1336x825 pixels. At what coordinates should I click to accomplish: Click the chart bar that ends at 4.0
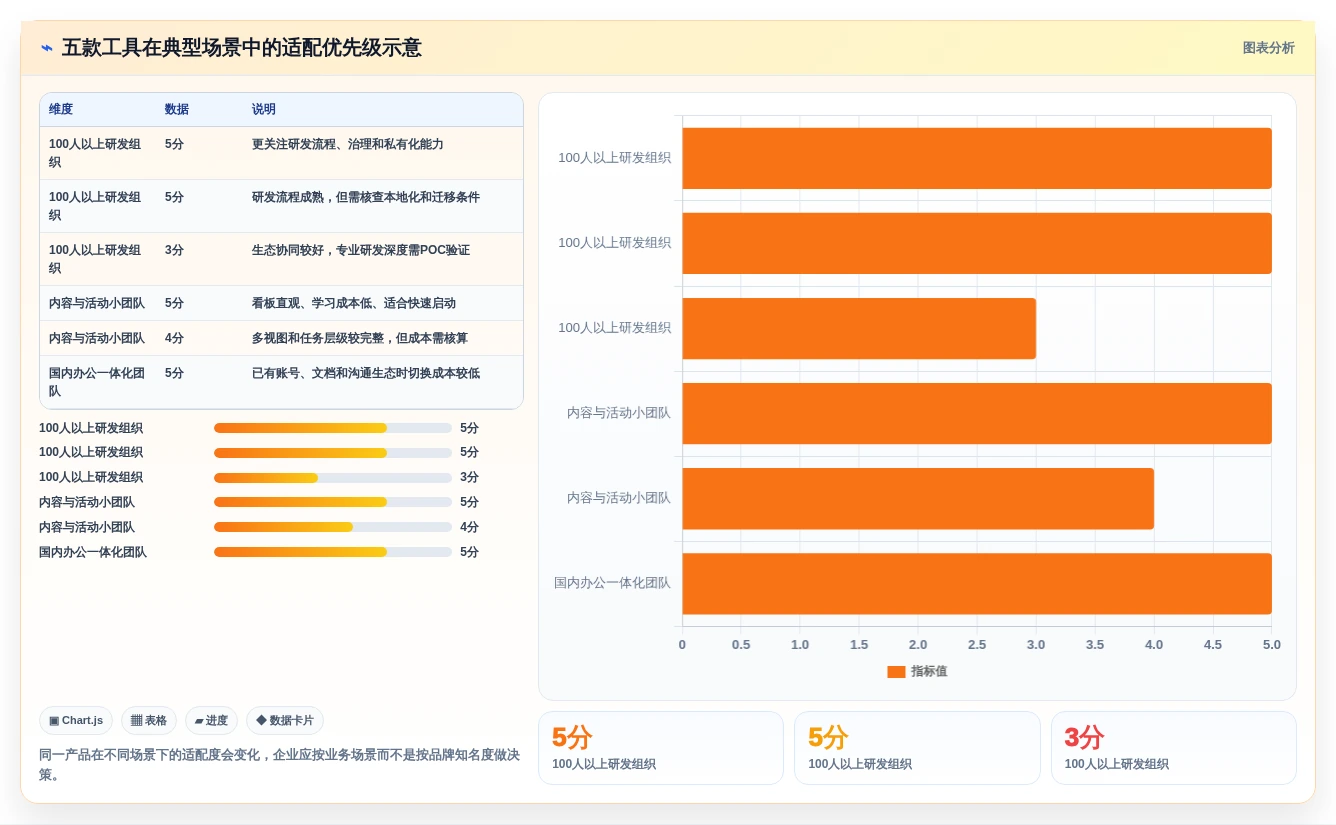[918, 499]
